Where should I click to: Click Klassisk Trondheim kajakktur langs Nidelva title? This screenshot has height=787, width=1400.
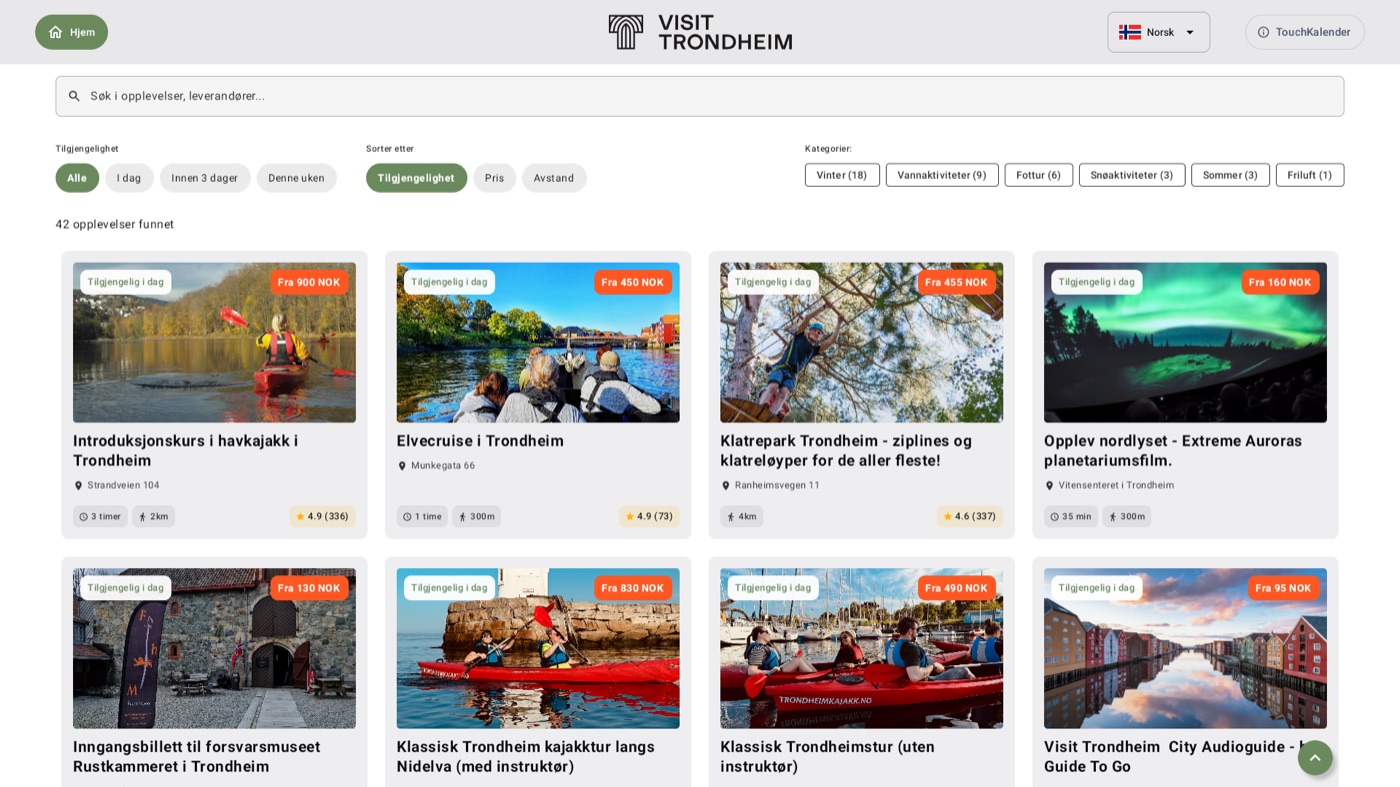[526, 757]
